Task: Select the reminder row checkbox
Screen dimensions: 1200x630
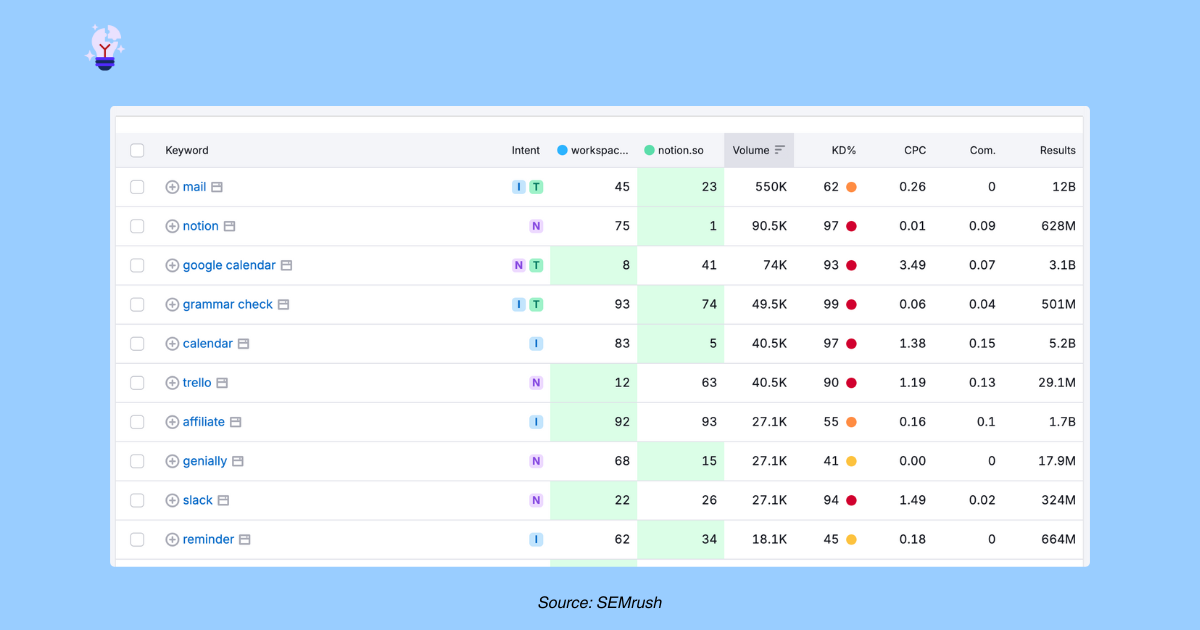Action: (x=137, y=539)
